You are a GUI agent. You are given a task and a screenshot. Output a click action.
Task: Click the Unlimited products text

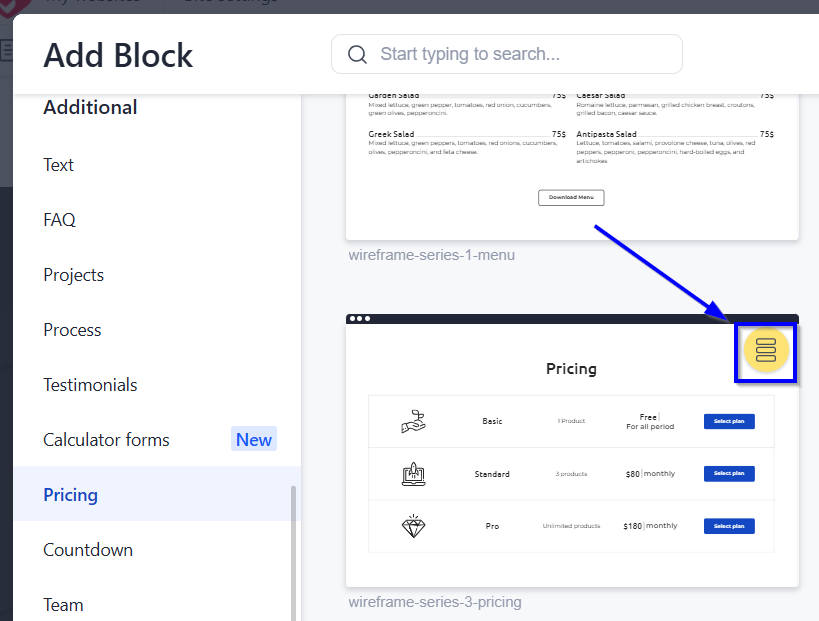(571, 526)
